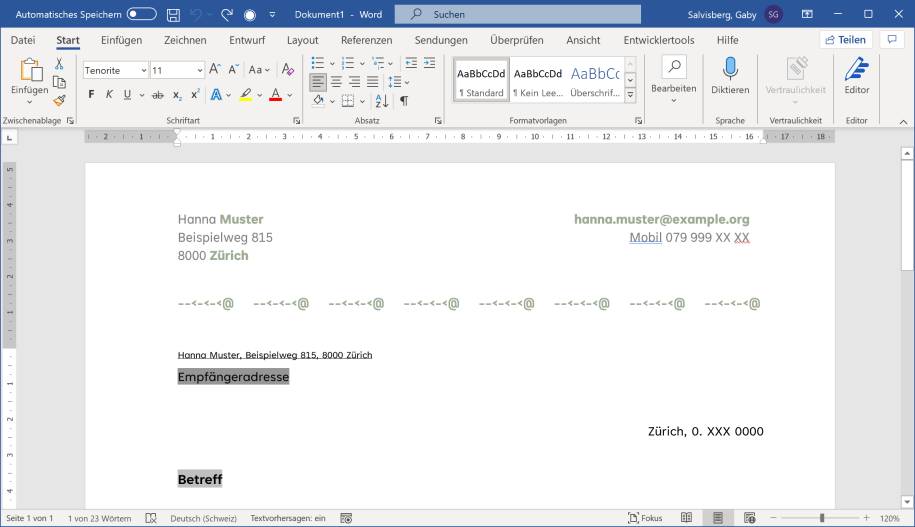Viewport: 915px width, 527px height.
Task: Toggle italic with the K button
Action: pyautogui.click(x=109, y=95)
